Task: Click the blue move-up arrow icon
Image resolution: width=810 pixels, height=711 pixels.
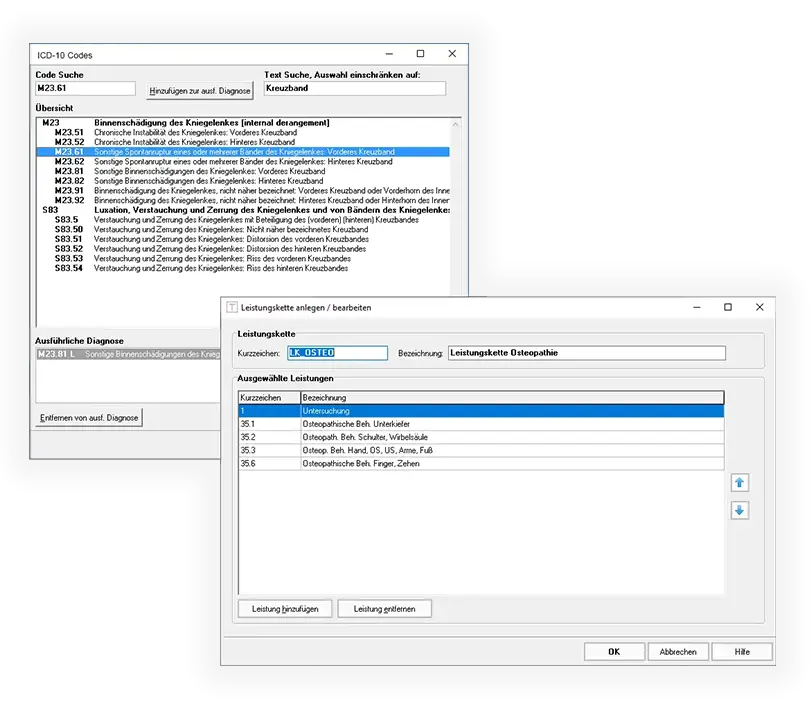Action: pos(740,483)
